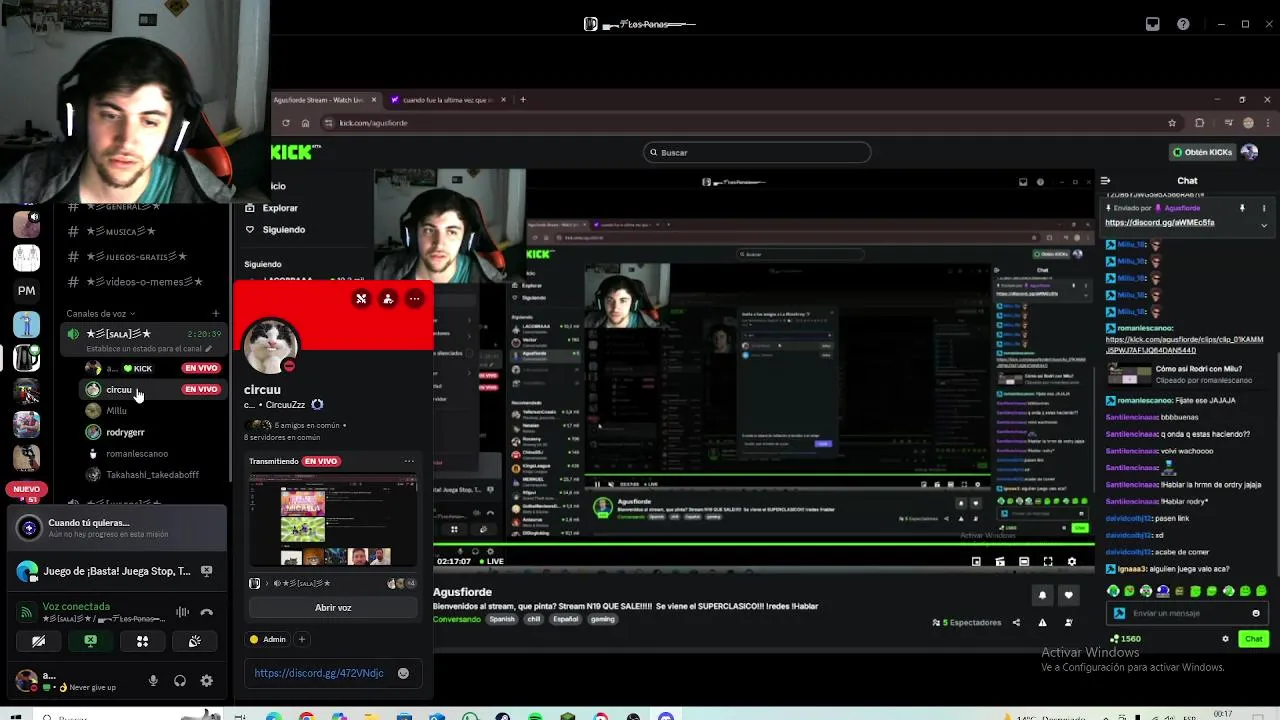Open pinned message options three dots
Image resolution: width=1280 pixels, height=720 pixels.
coord(1264,208)
